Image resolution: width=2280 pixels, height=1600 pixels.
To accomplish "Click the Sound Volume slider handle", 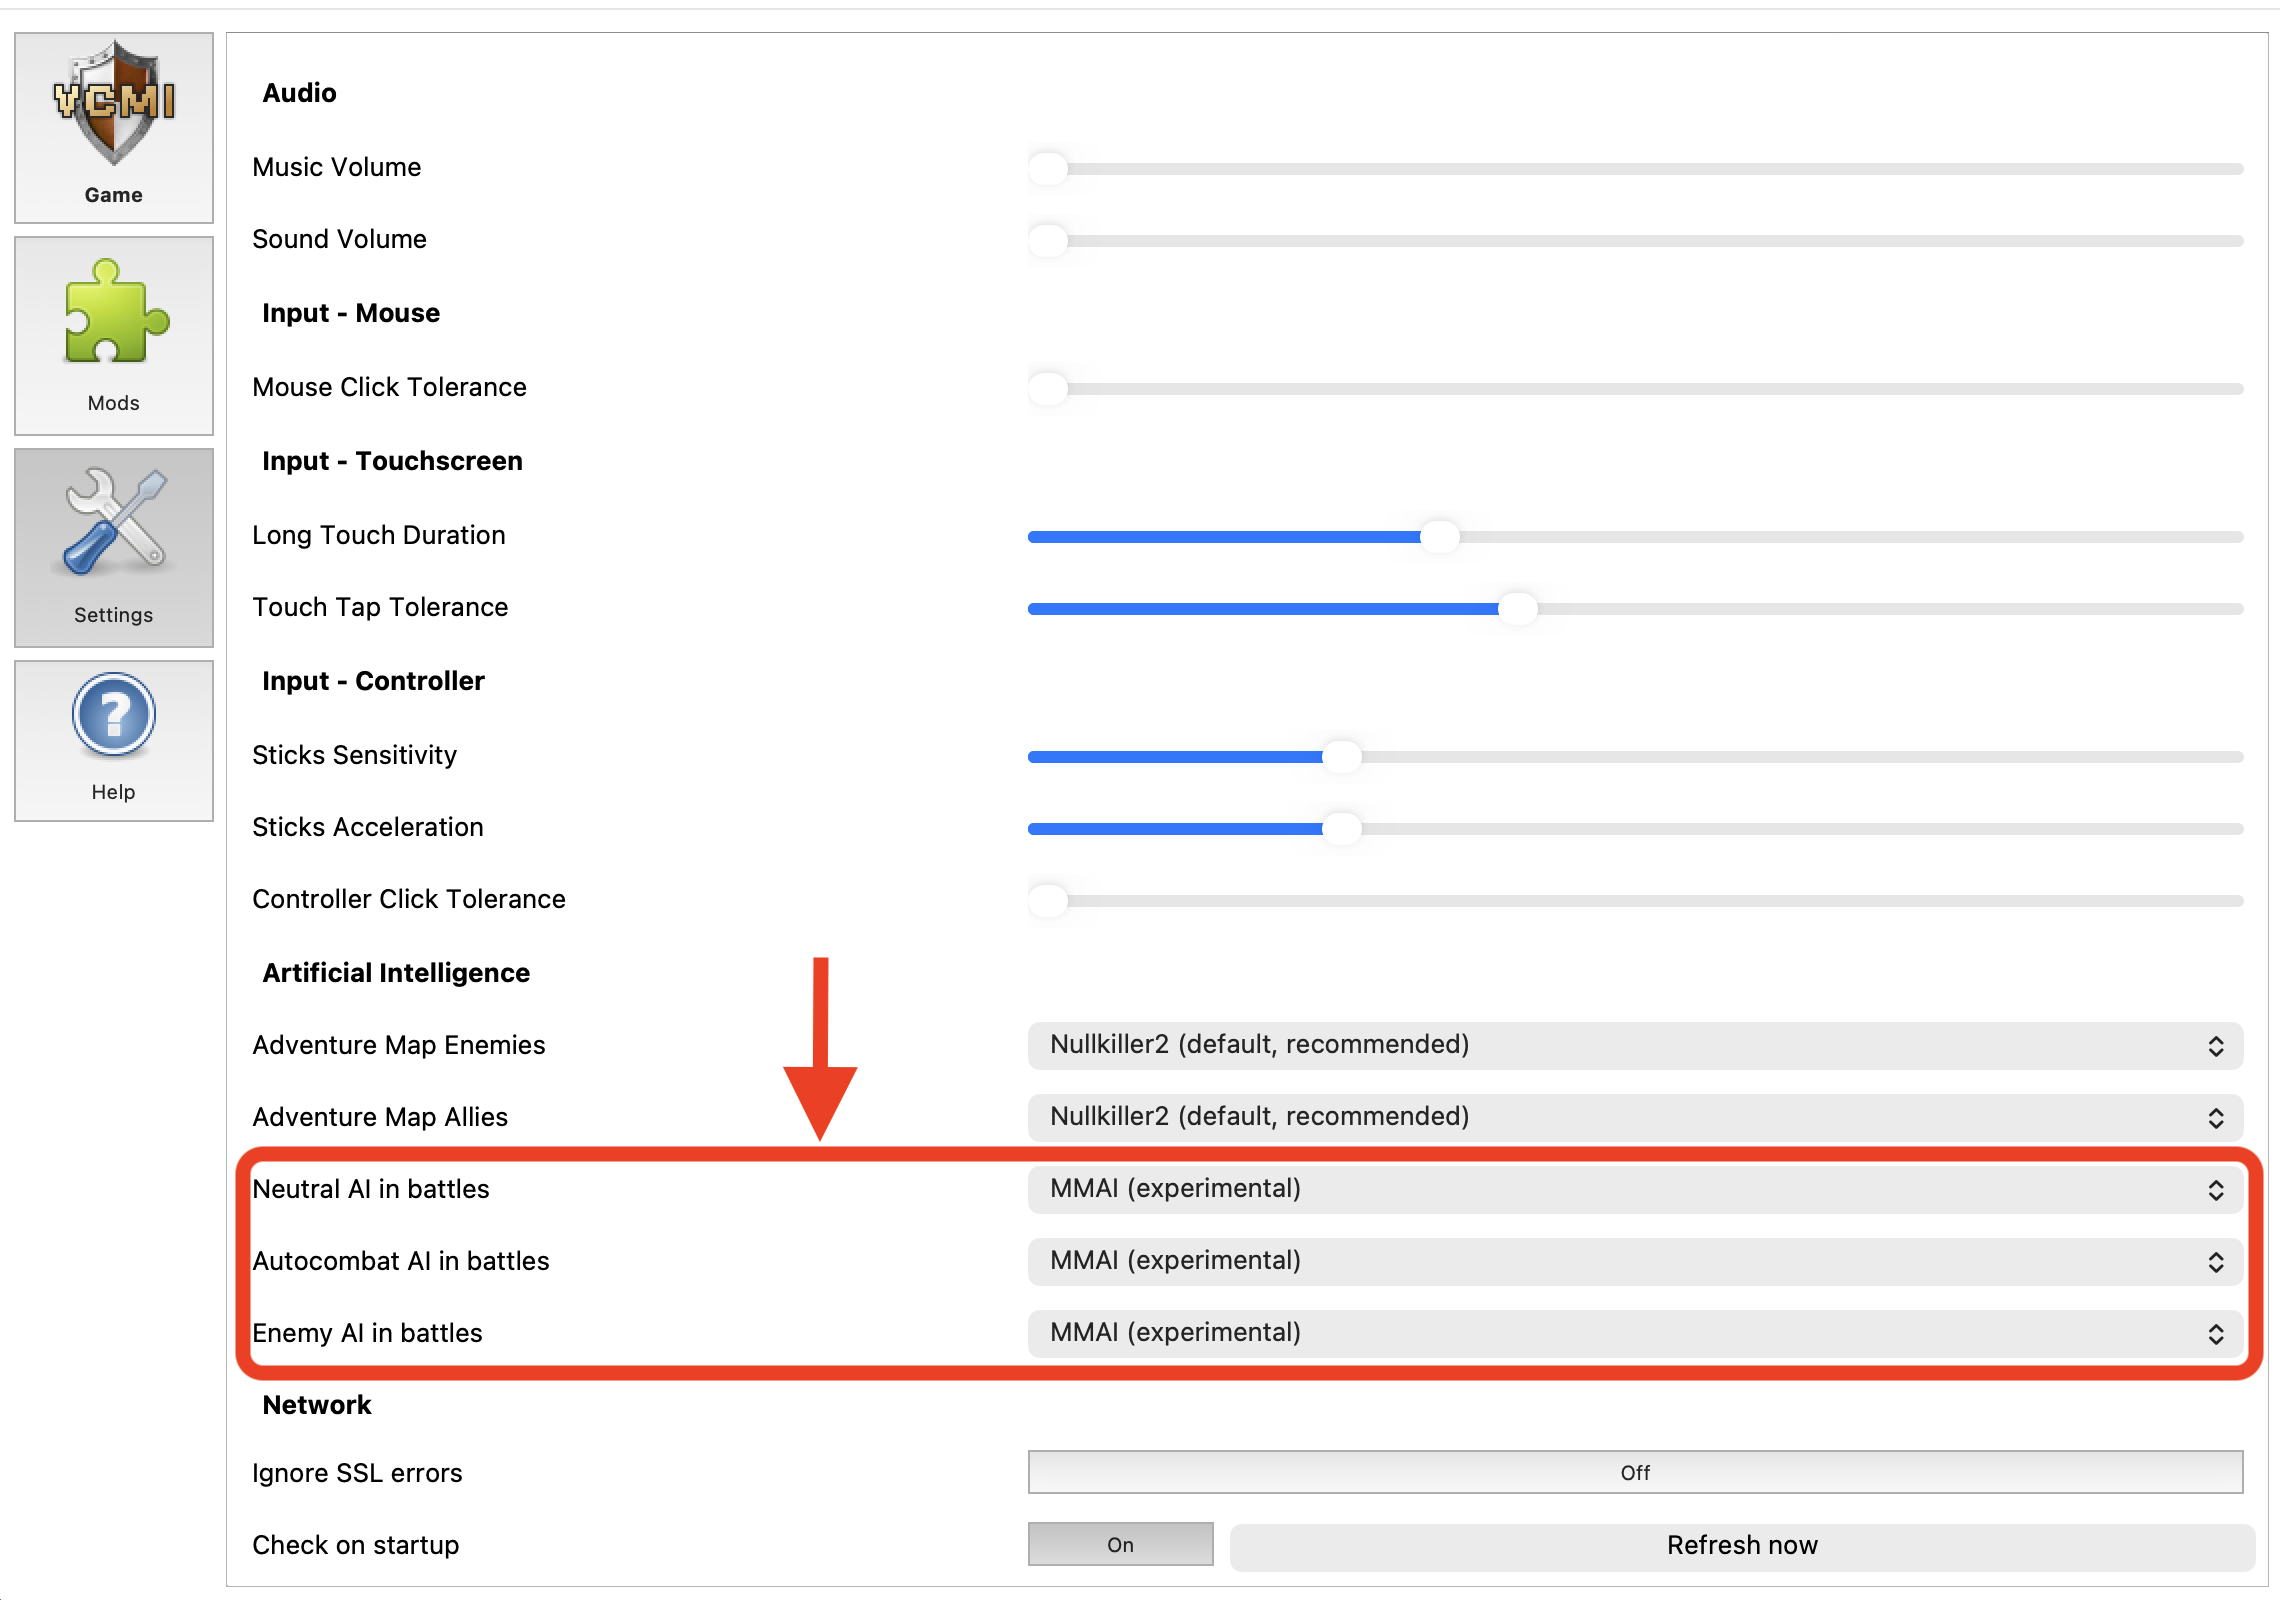I will tap(1048, 240).
